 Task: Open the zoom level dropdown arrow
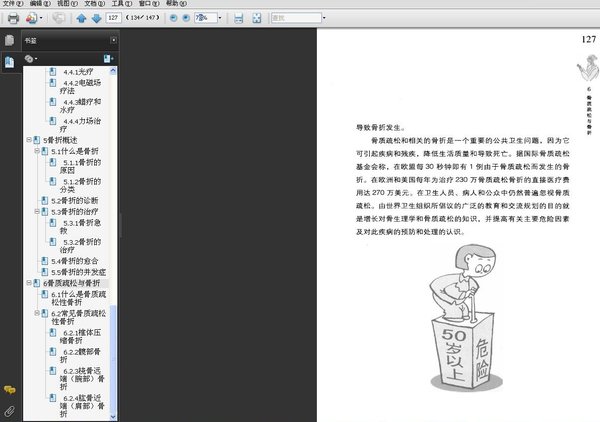[220, 18]
